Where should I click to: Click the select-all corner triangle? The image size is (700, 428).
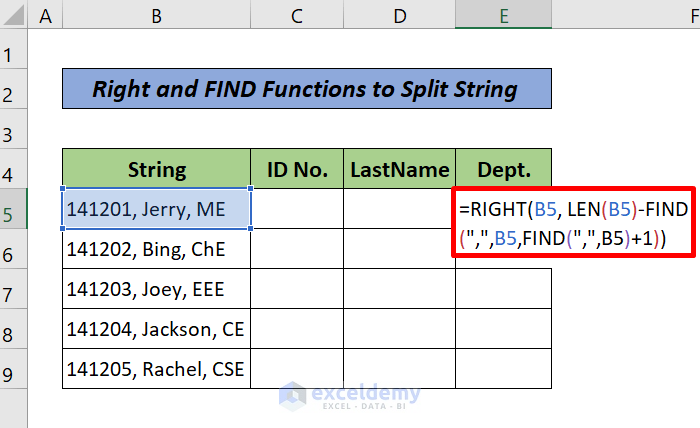(x=14, y=16)
